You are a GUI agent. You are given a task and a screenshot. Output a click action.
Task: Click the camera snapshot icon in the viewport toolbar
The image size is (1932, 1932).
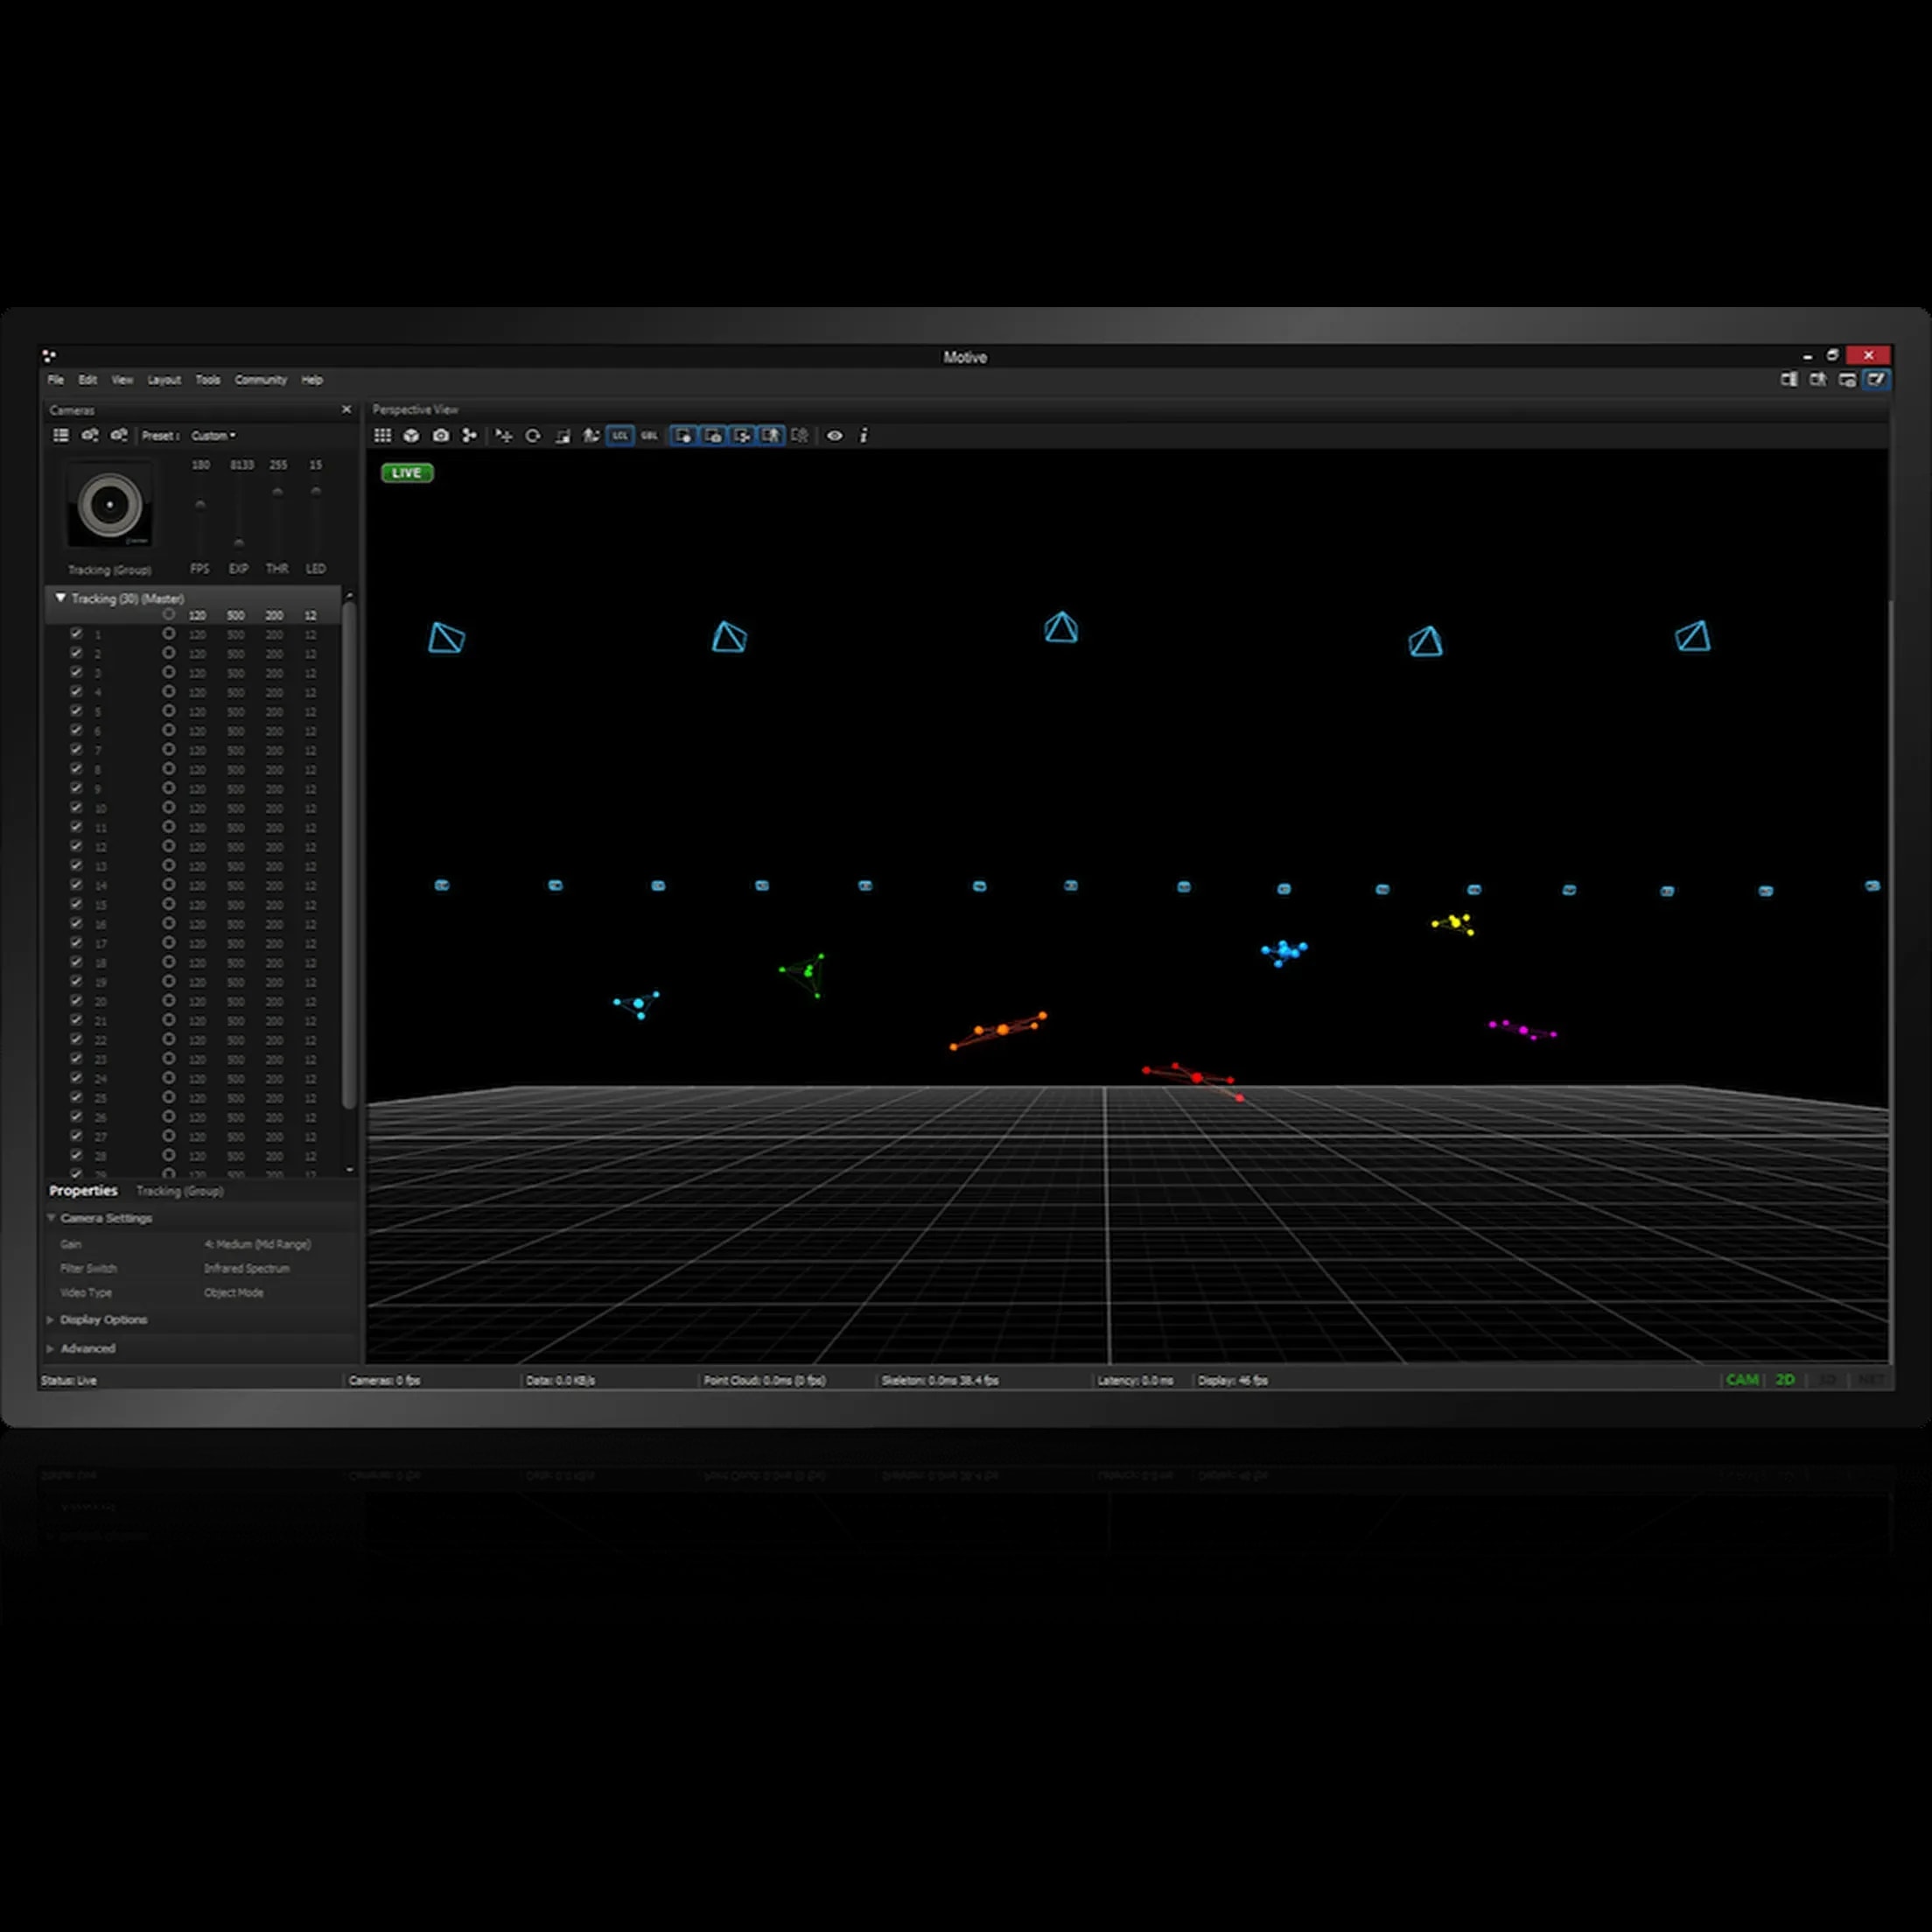(x=440, y=436)
